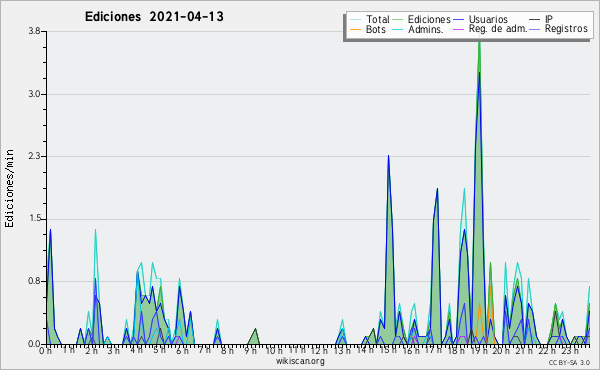The image size is (600, 370).
Task: Click the '19 h' x-axis label
Action: (x=478, y=350)
